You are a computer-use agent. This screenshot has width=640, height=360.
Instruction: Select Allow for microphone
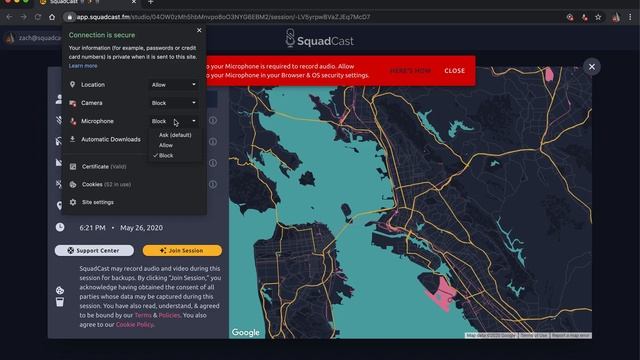pos(166,145)
